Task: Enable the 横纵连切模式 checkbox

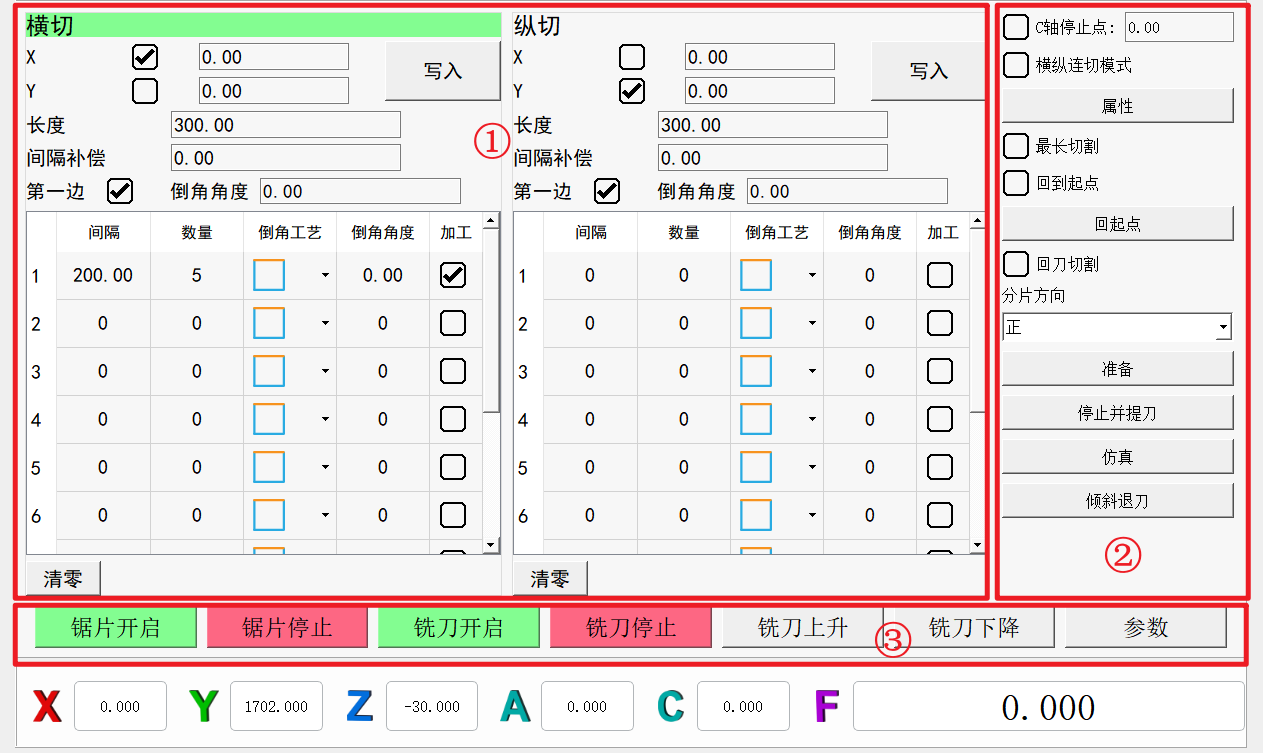Action: pos(1016,66)
